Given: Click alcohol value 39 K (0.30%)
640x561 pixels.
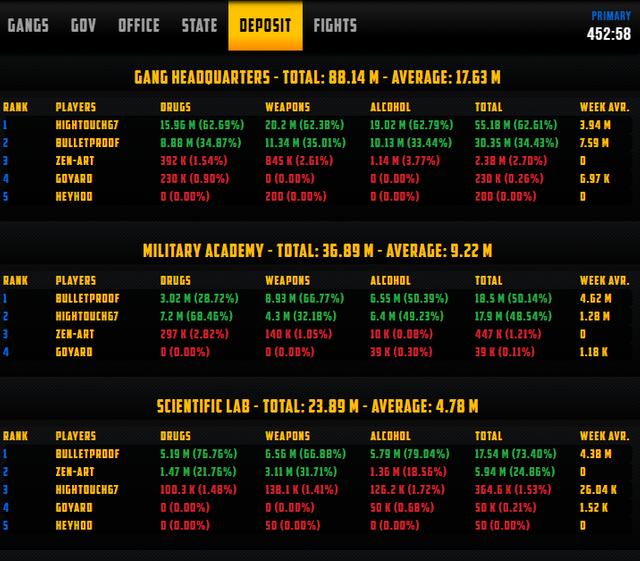Looking at the screenshot, I should 401,352.
